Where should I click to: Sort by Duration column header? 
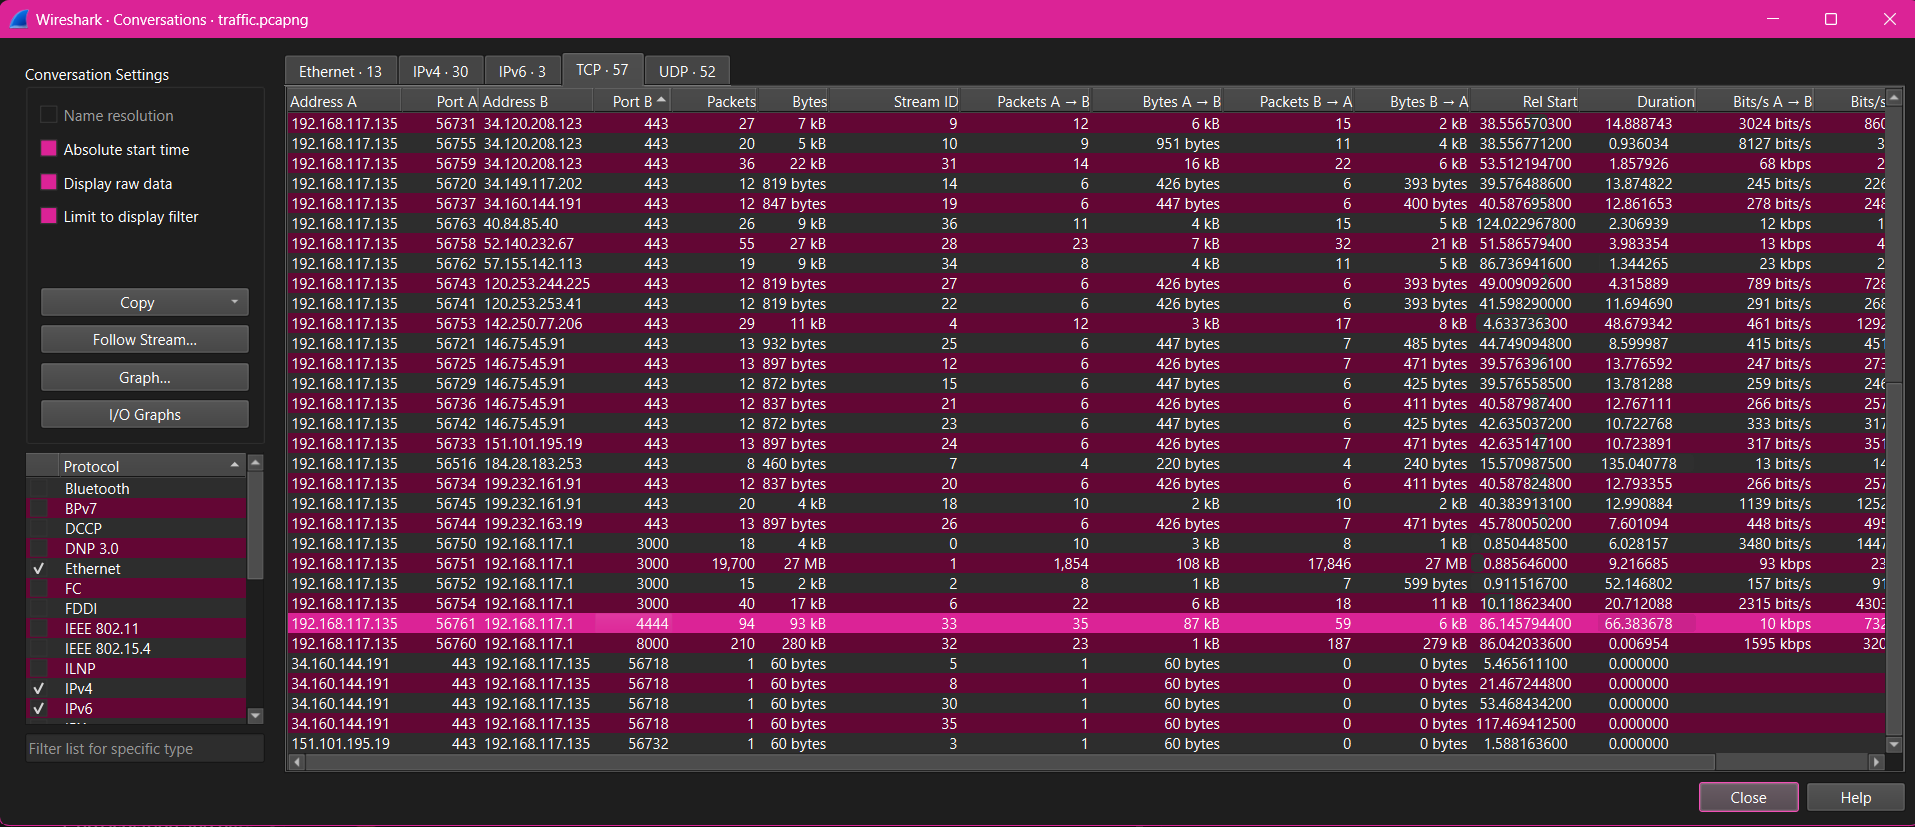[1638, 101]
